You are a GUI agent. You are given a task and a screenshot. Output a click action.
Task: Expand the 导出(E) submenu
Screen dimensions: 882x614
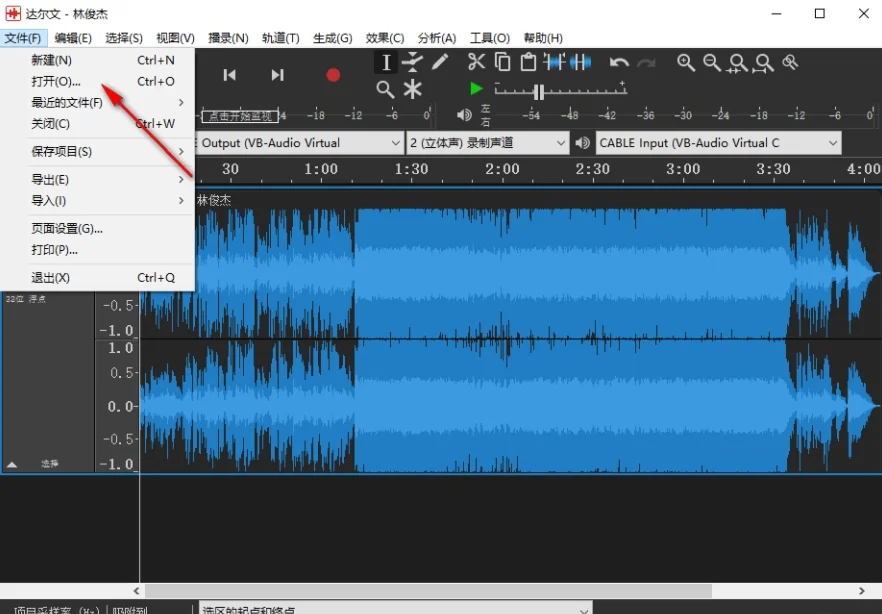(98, 179)
